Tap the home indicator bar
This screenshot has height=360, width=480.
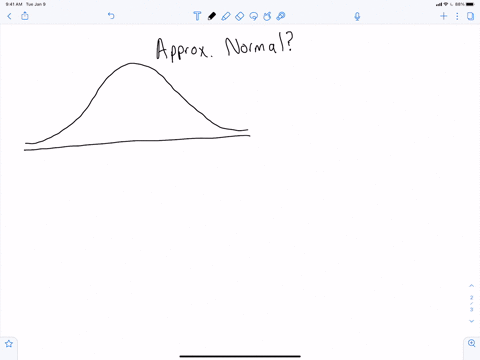(240, 356)
